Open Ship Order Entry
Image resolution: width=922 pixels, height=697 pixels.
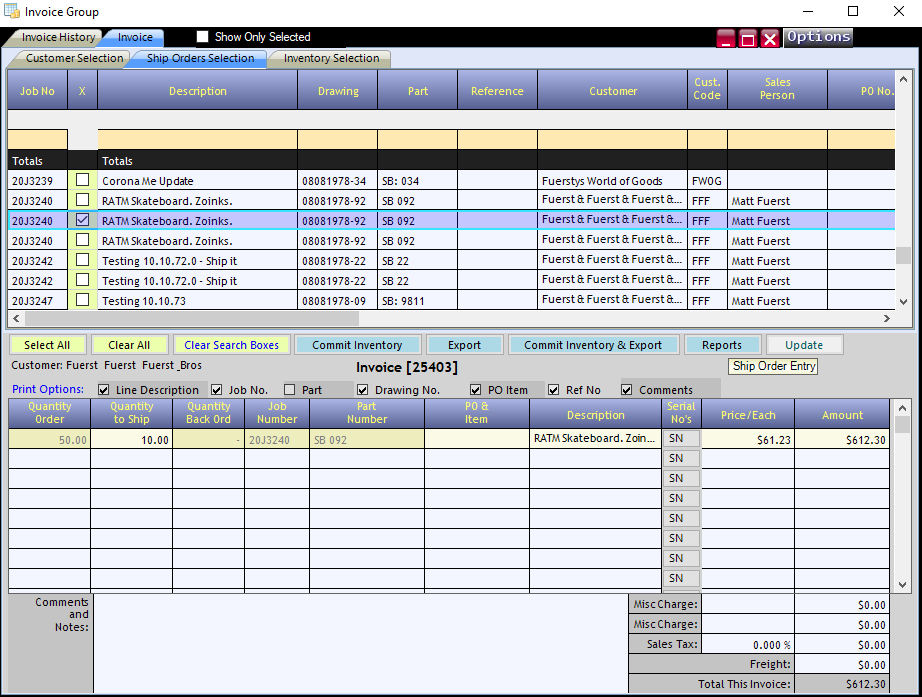tap(774, 366)
